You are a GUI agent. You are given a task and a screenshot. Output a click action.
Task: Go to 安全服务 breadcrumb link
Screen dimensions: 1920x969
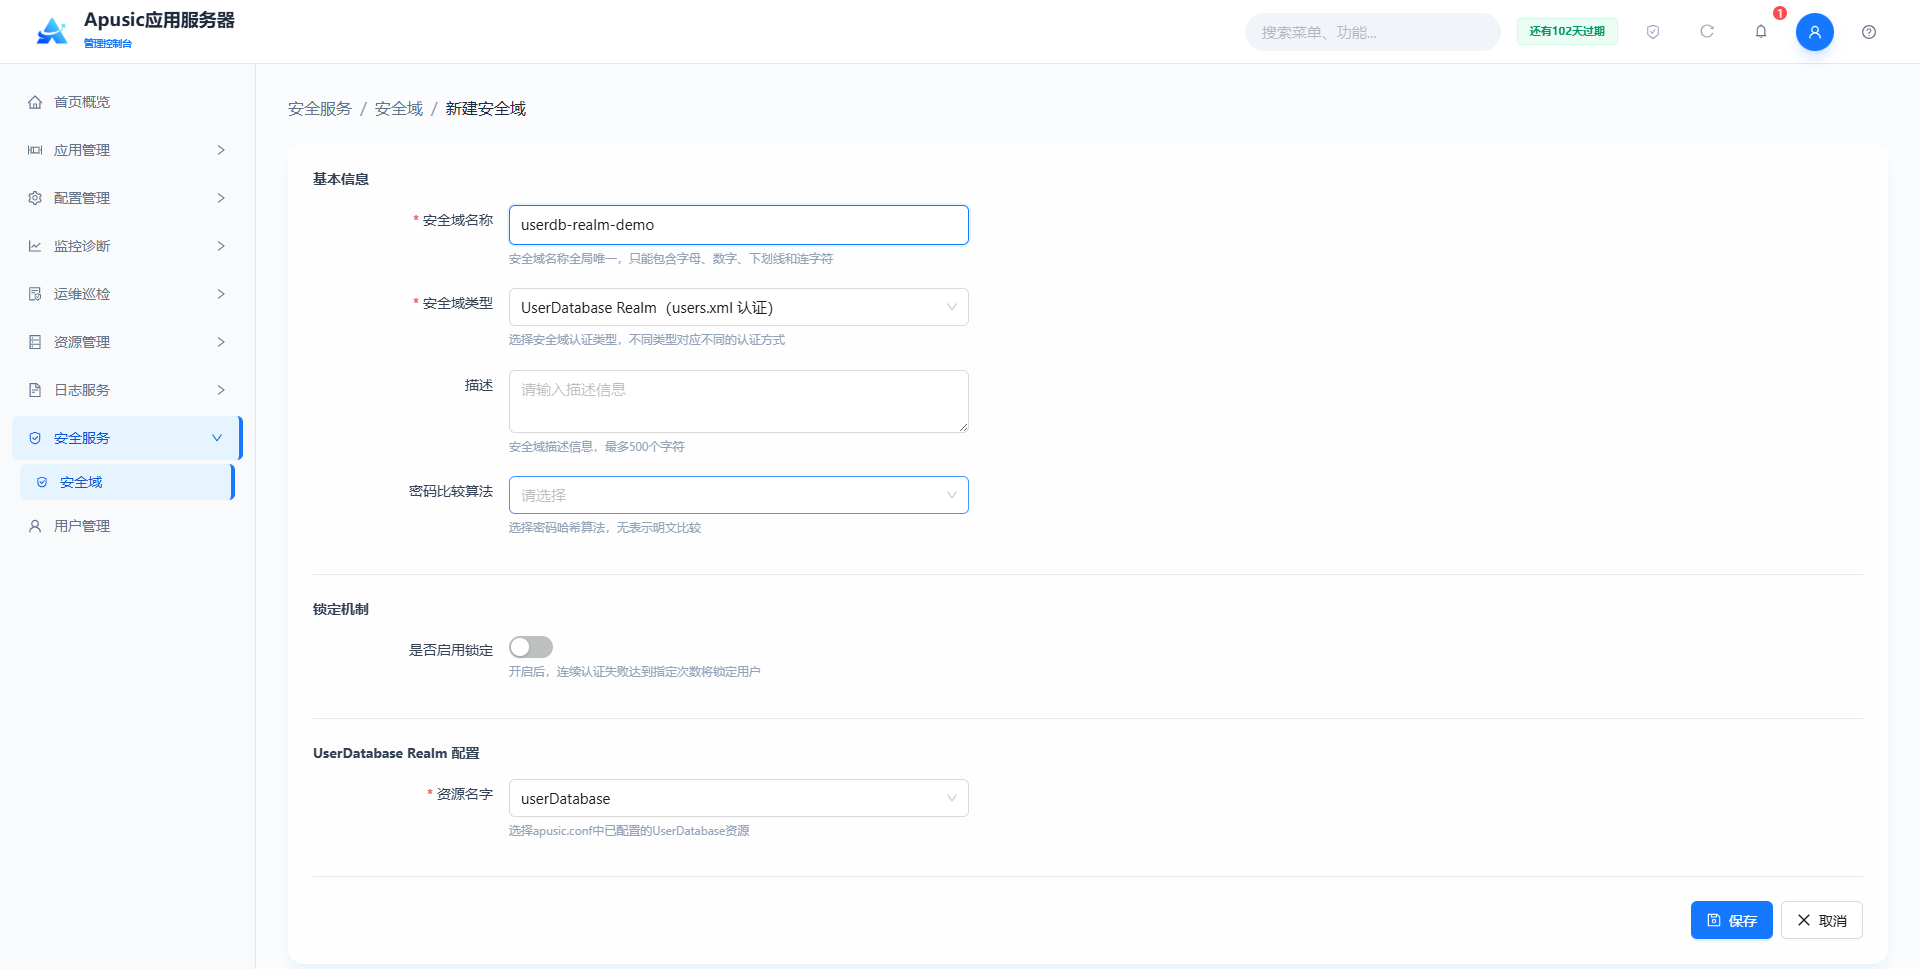[x=320, y=108]
